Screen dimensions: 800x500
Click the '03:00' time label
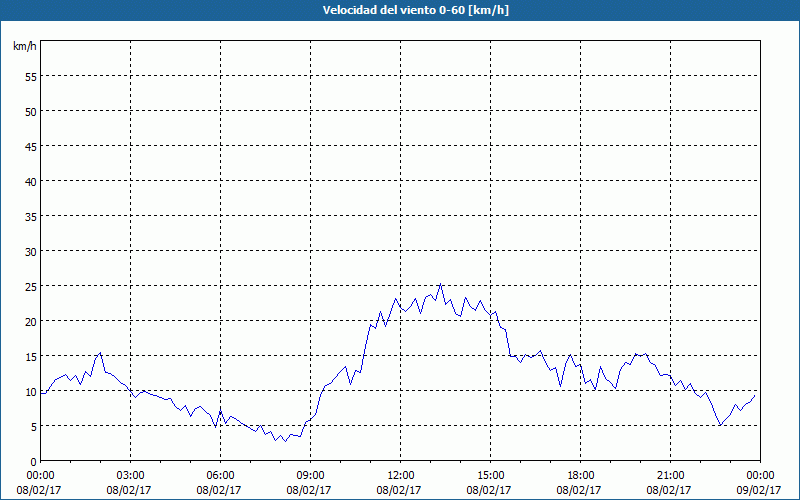[x=130, y=476]
